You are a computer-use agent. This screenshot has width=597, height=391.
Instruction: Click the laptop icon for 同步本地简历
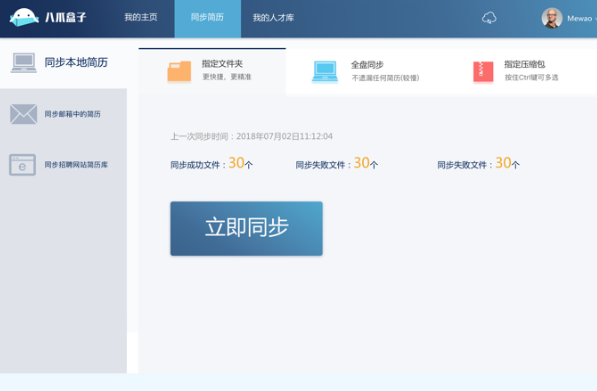pos(24,62)
